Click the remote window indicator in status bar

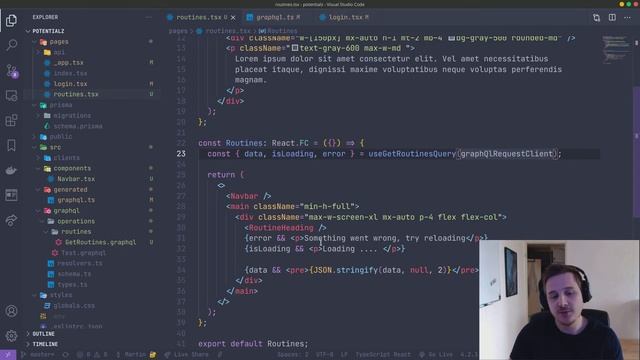click(8, 355)
